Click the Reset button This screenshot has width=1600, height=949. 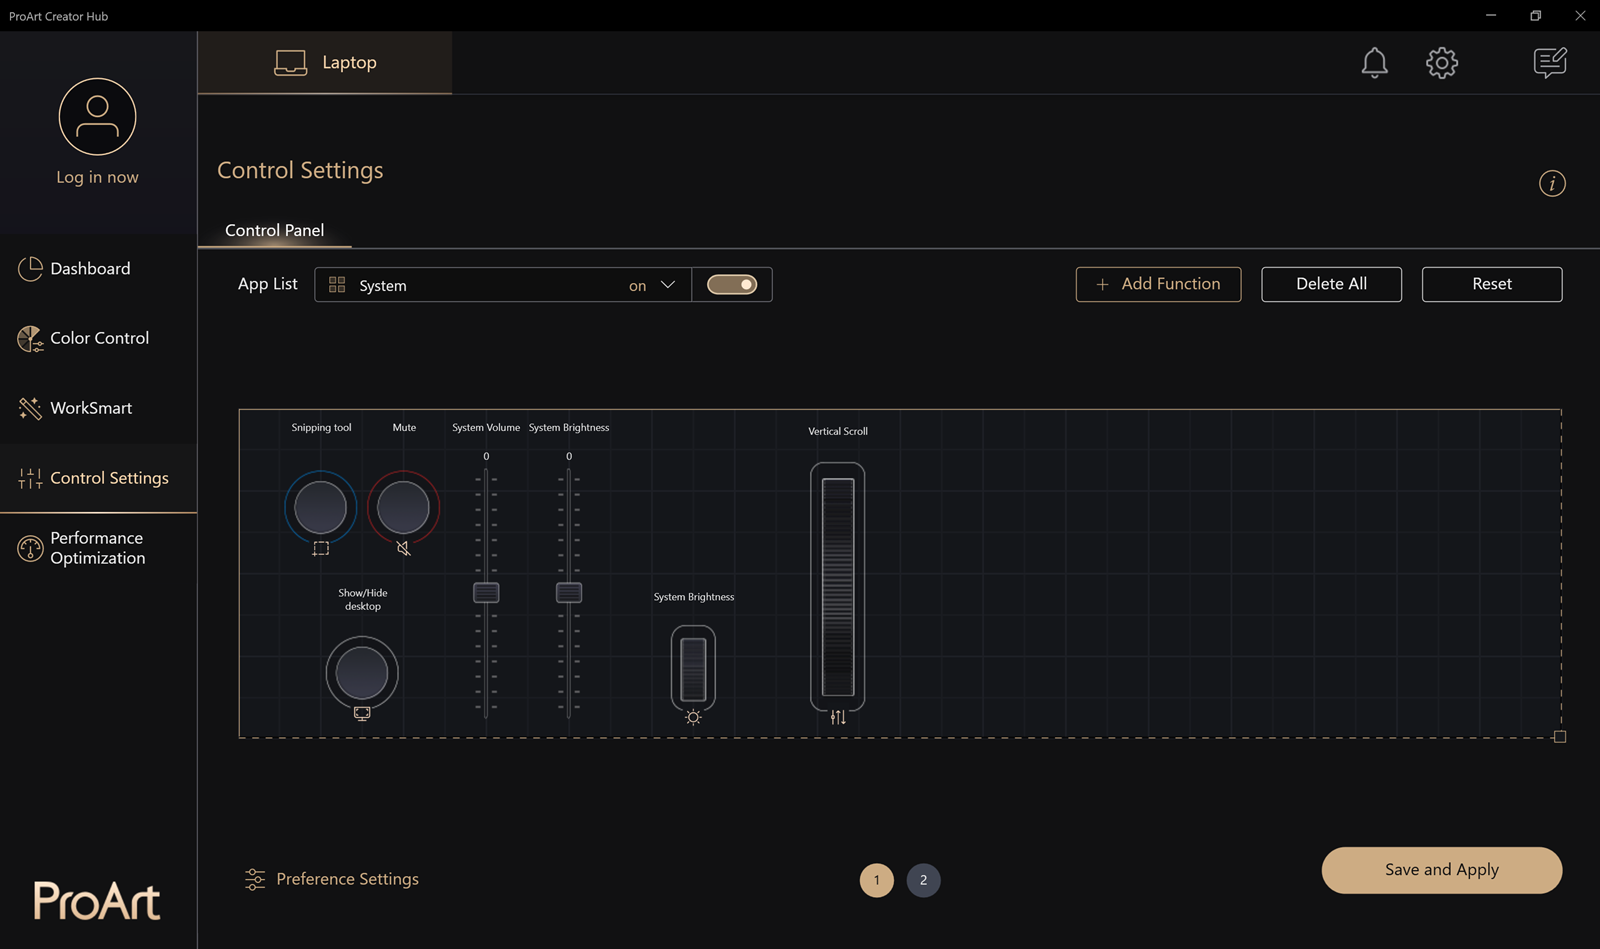tap(1492, 284)
